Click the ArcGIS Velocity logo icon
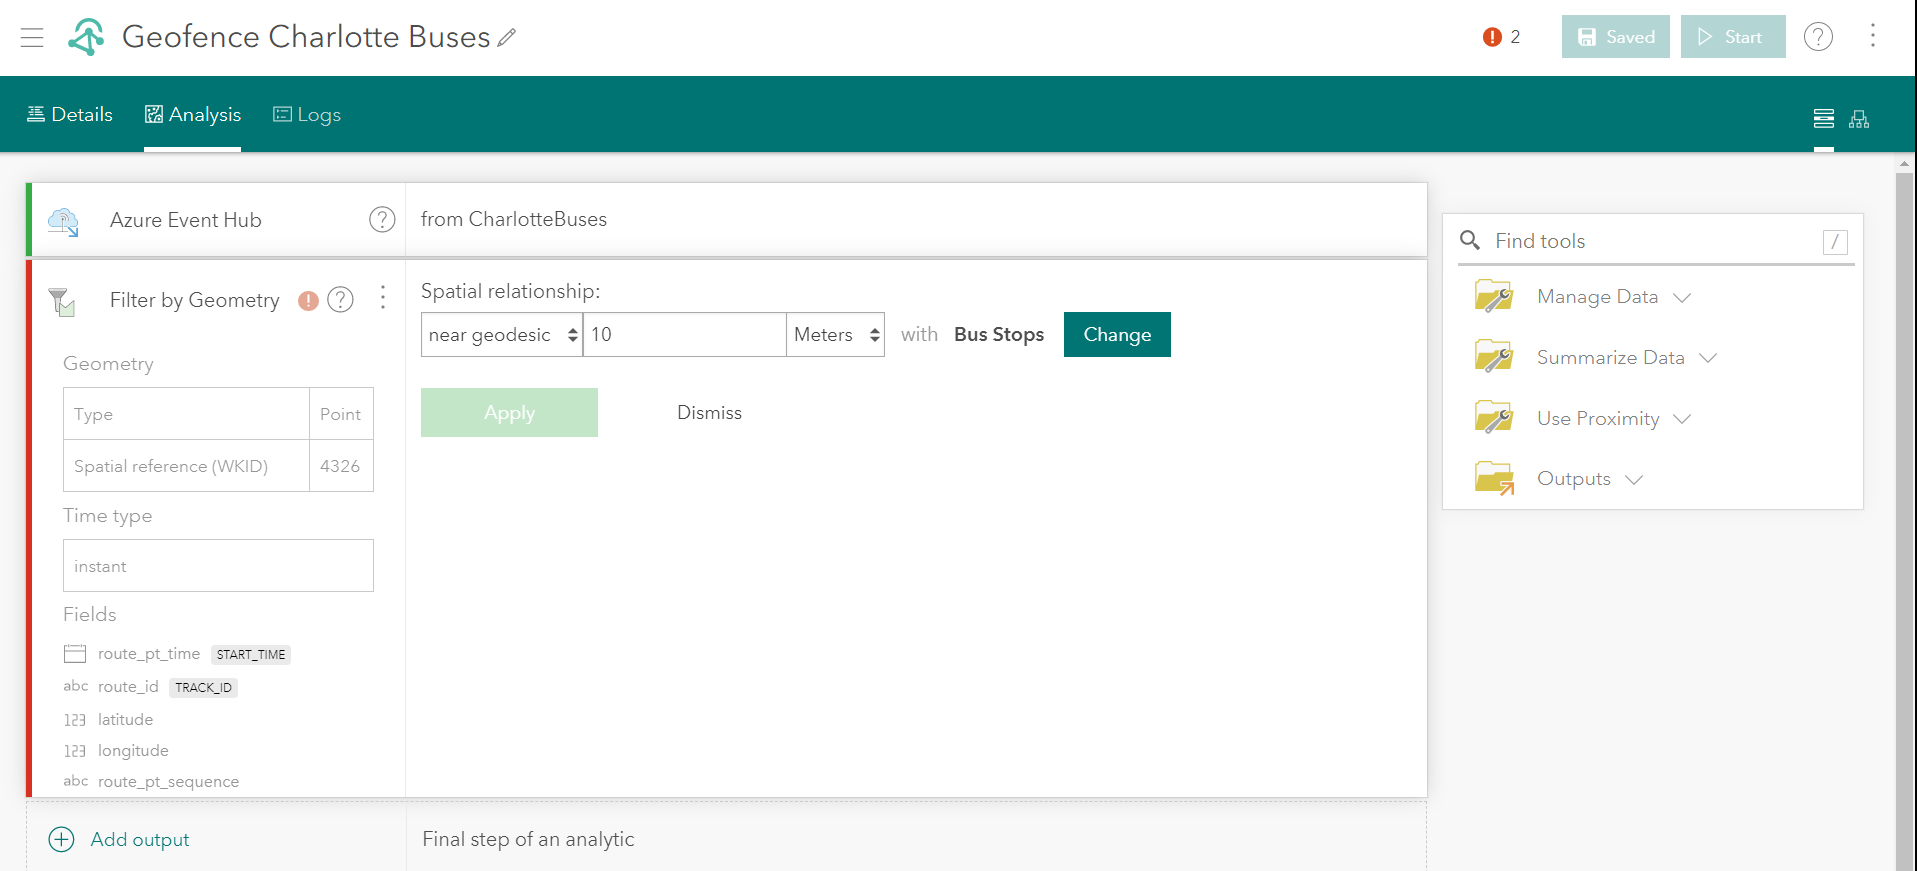 point(86,37)
